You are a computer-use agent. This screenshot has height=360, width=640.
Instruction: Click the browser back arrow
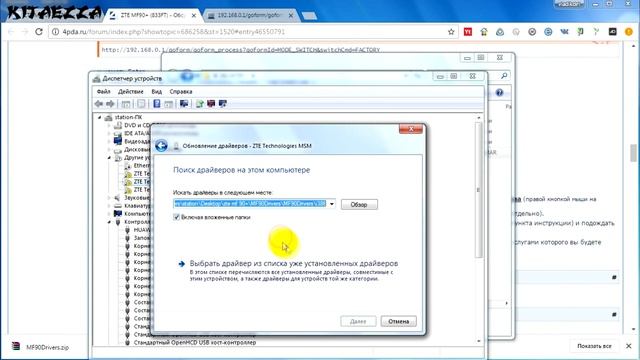[x=11, y=31]
